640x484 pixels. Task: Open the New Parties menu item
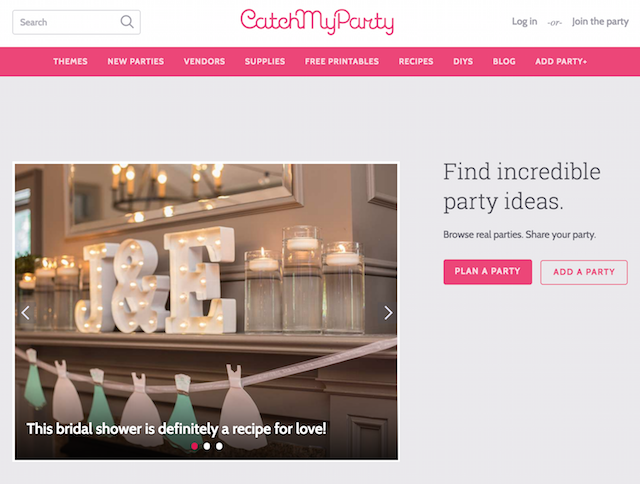pos(136,61)
